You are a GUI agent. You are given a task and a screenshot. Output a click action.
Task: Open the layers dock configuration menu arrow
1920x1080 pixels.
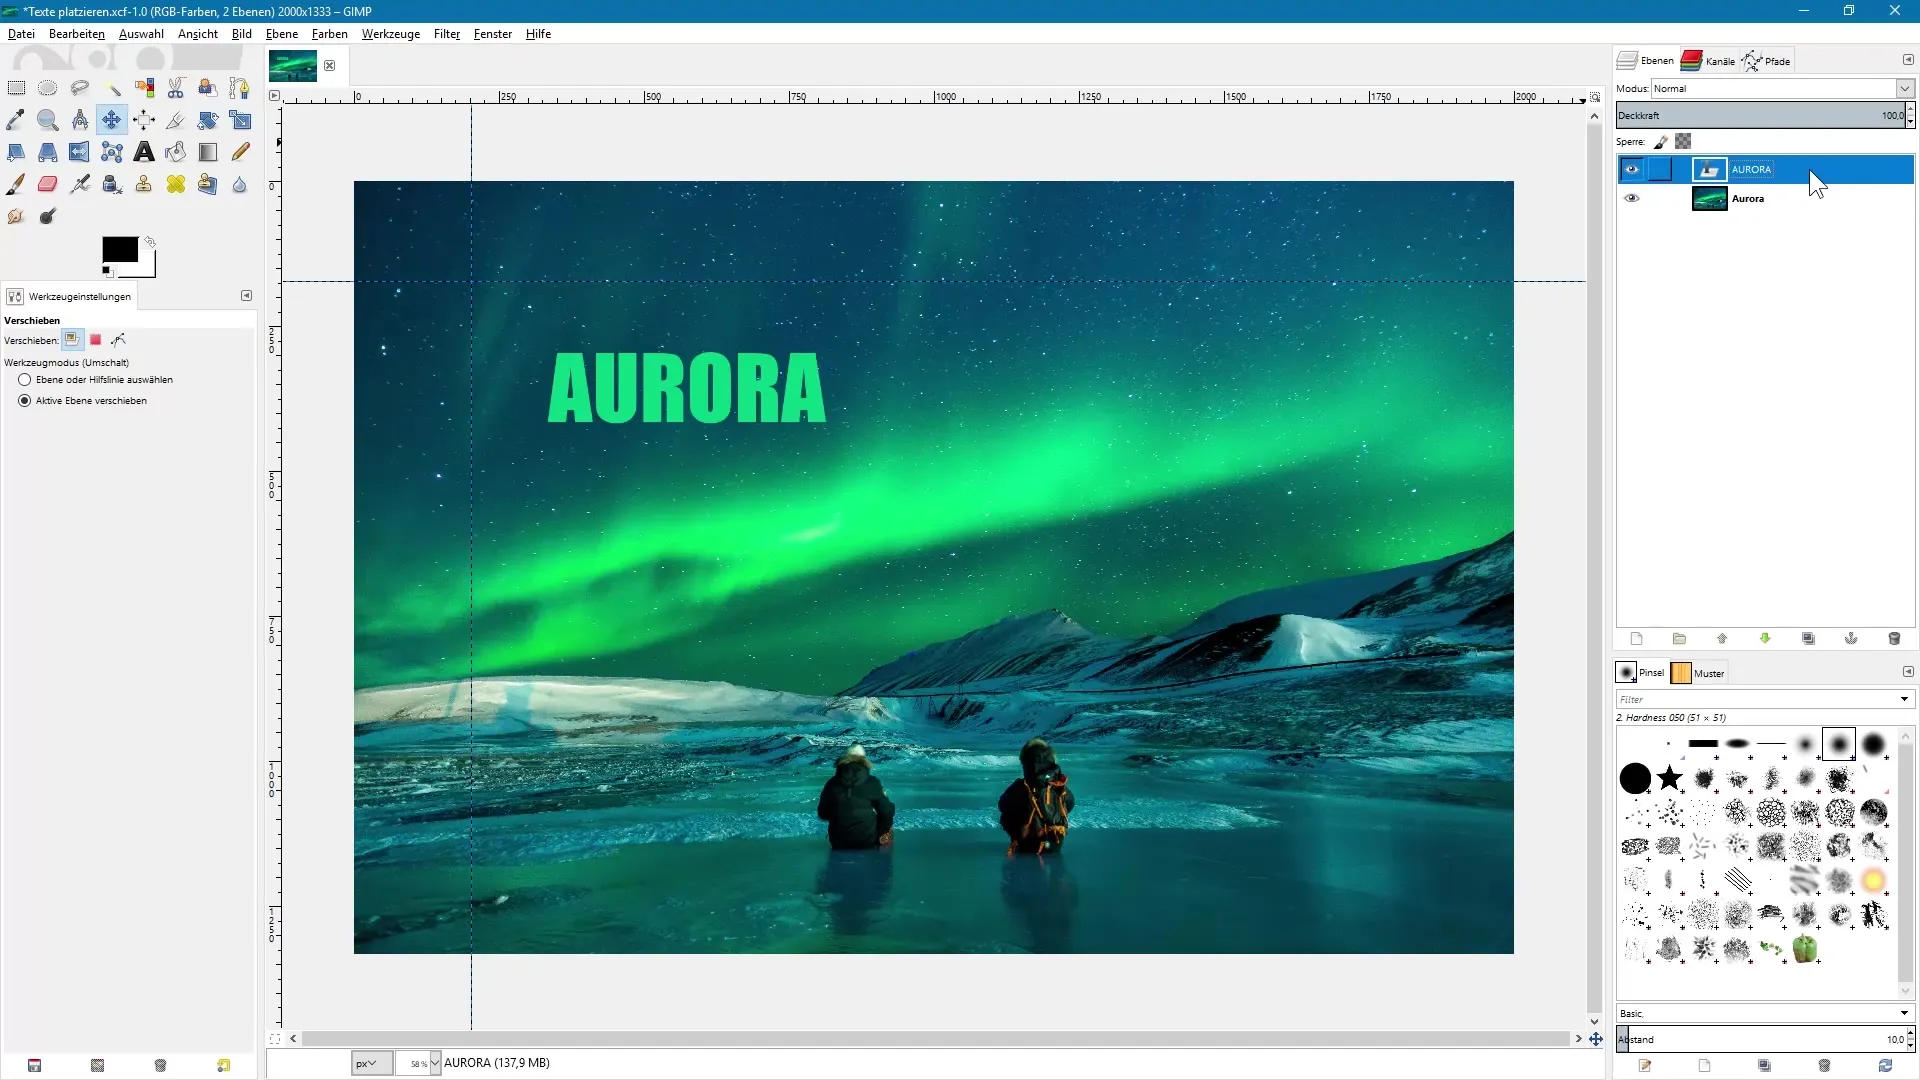(1908, 60)
